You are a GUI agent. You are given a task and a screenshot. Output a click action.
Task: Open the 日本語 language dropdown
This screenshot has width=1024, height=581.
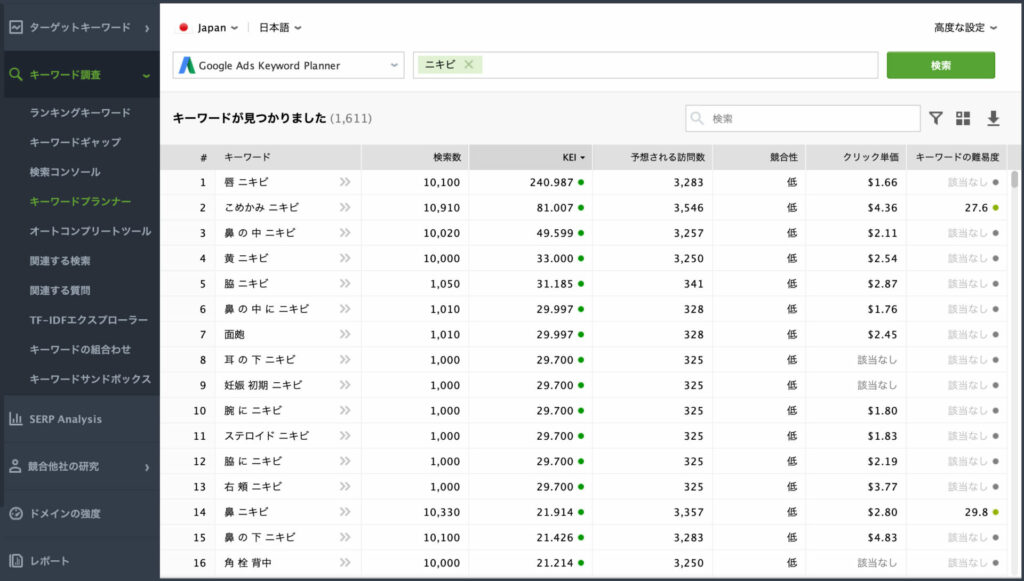pyautogui.click(x=280, y=27)
